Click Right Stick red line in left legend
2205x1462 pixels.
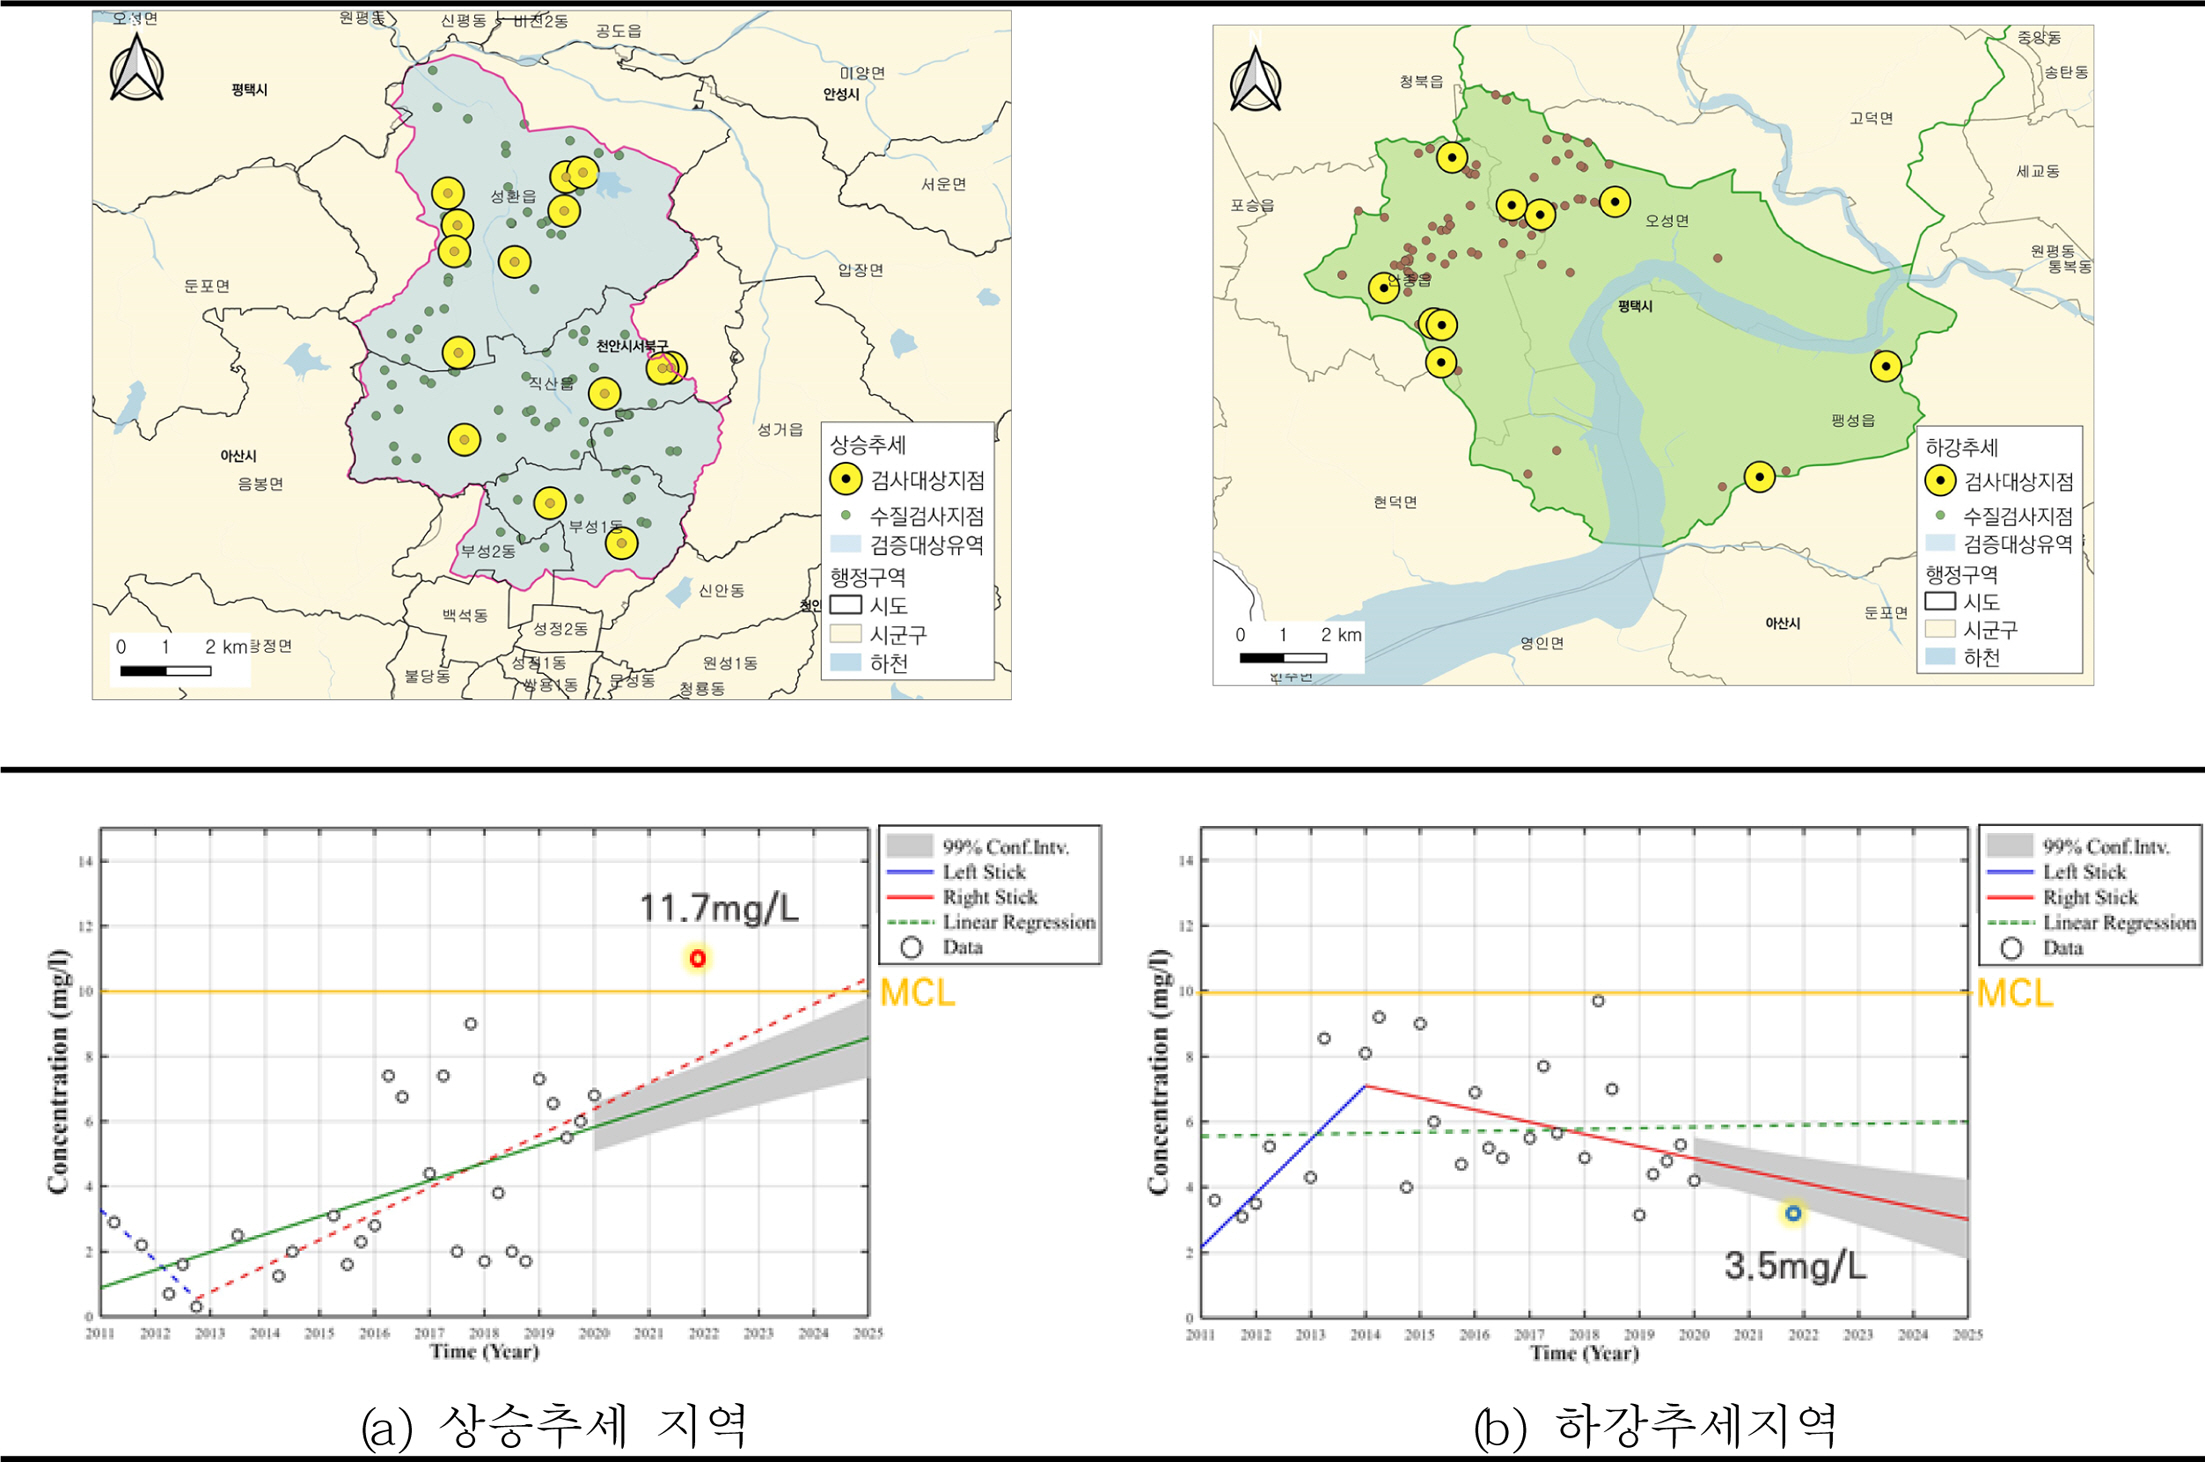coord(910,897)
